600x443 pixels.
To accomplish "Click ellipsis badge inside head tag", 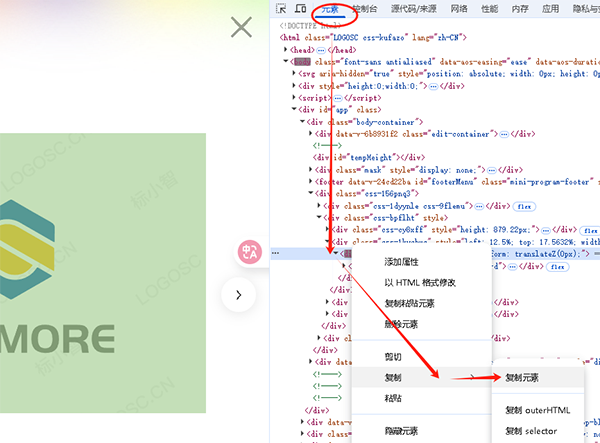I will tap(321, 50).
